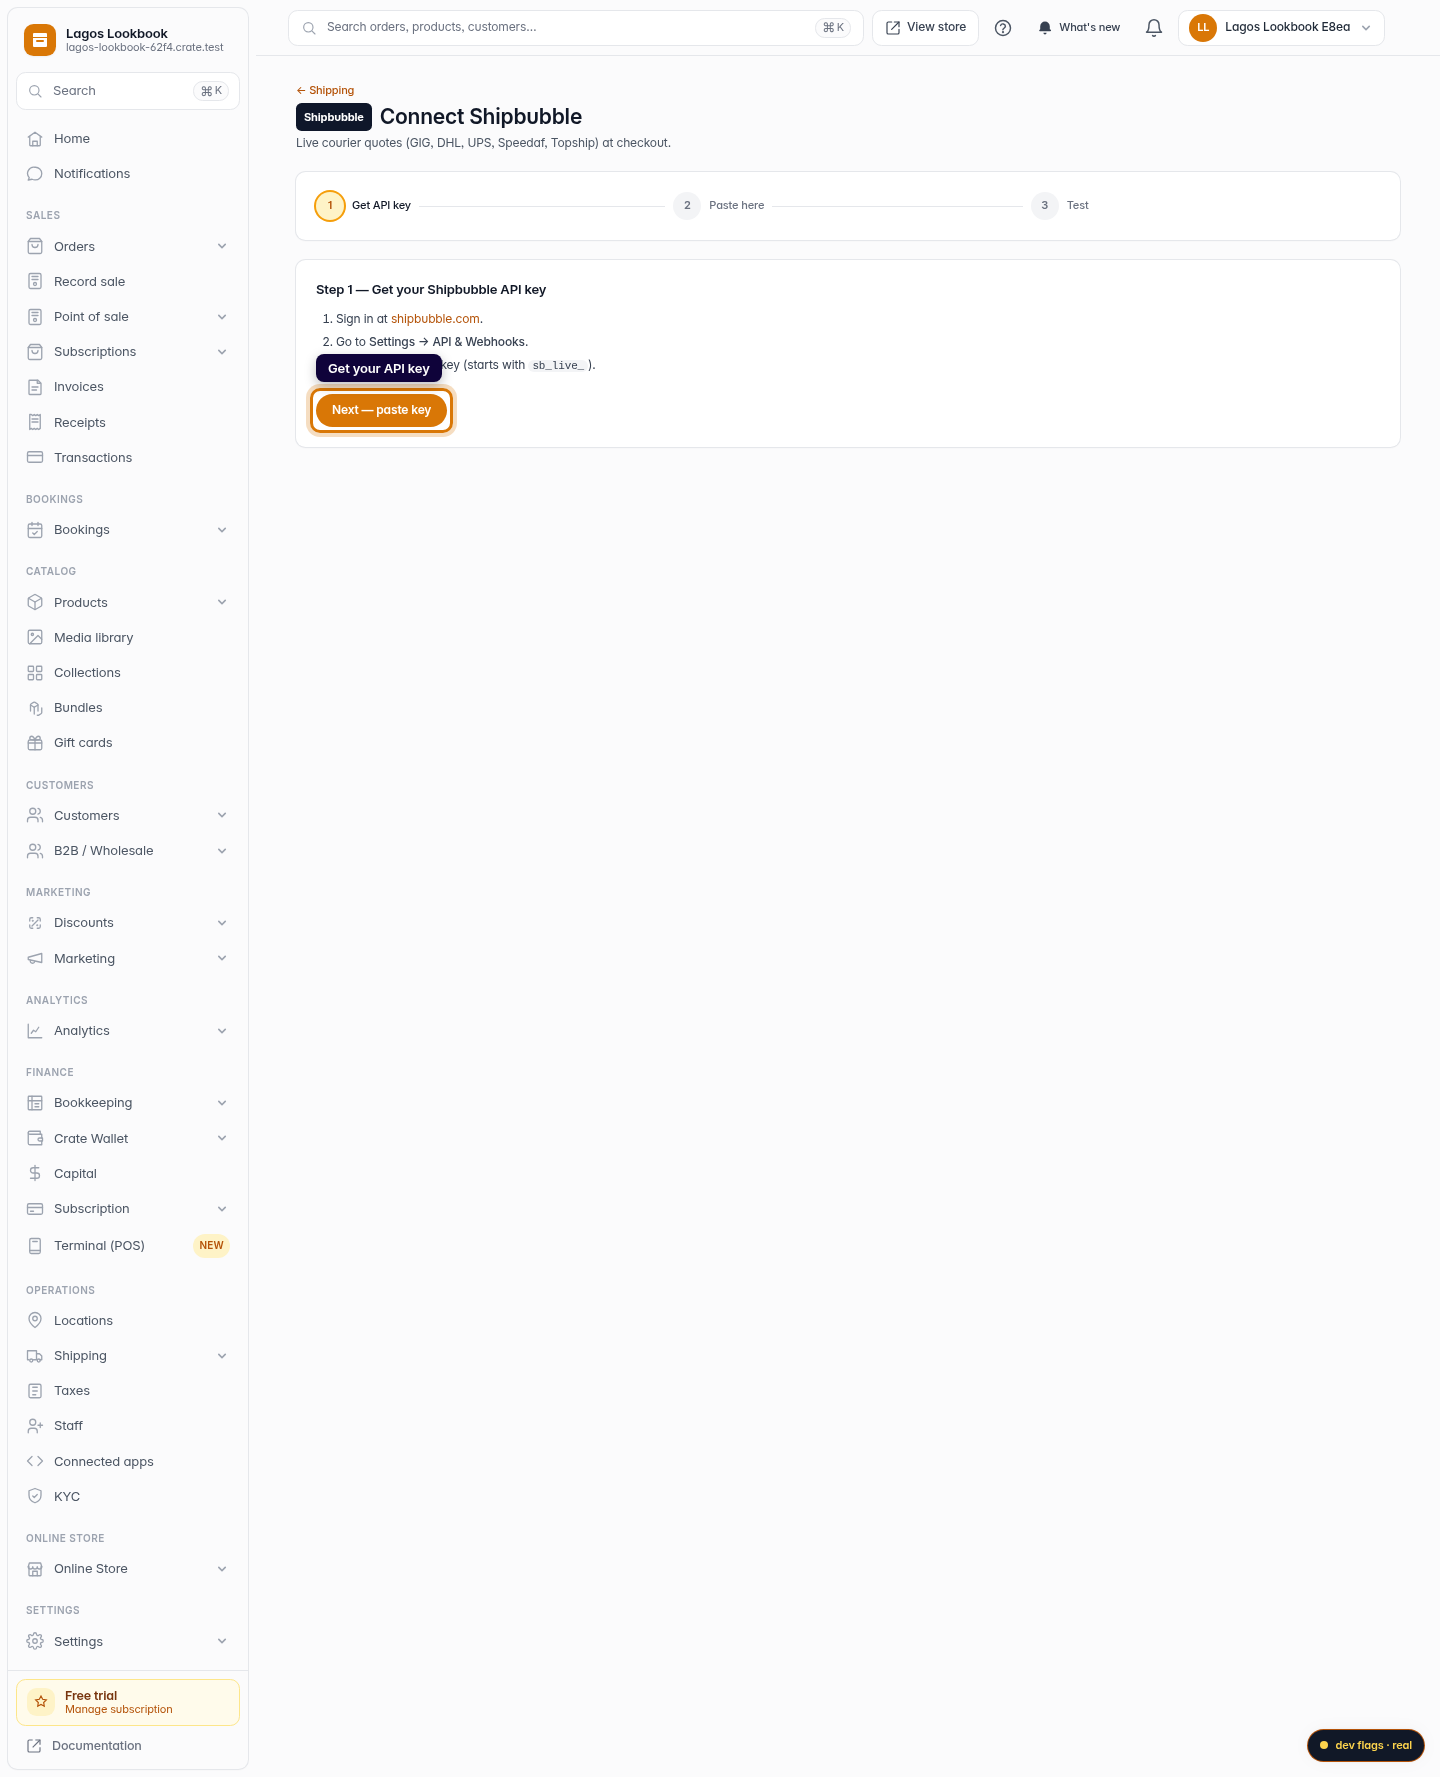
Task: Click the Invoices document icon
Action: pos(35,387)
